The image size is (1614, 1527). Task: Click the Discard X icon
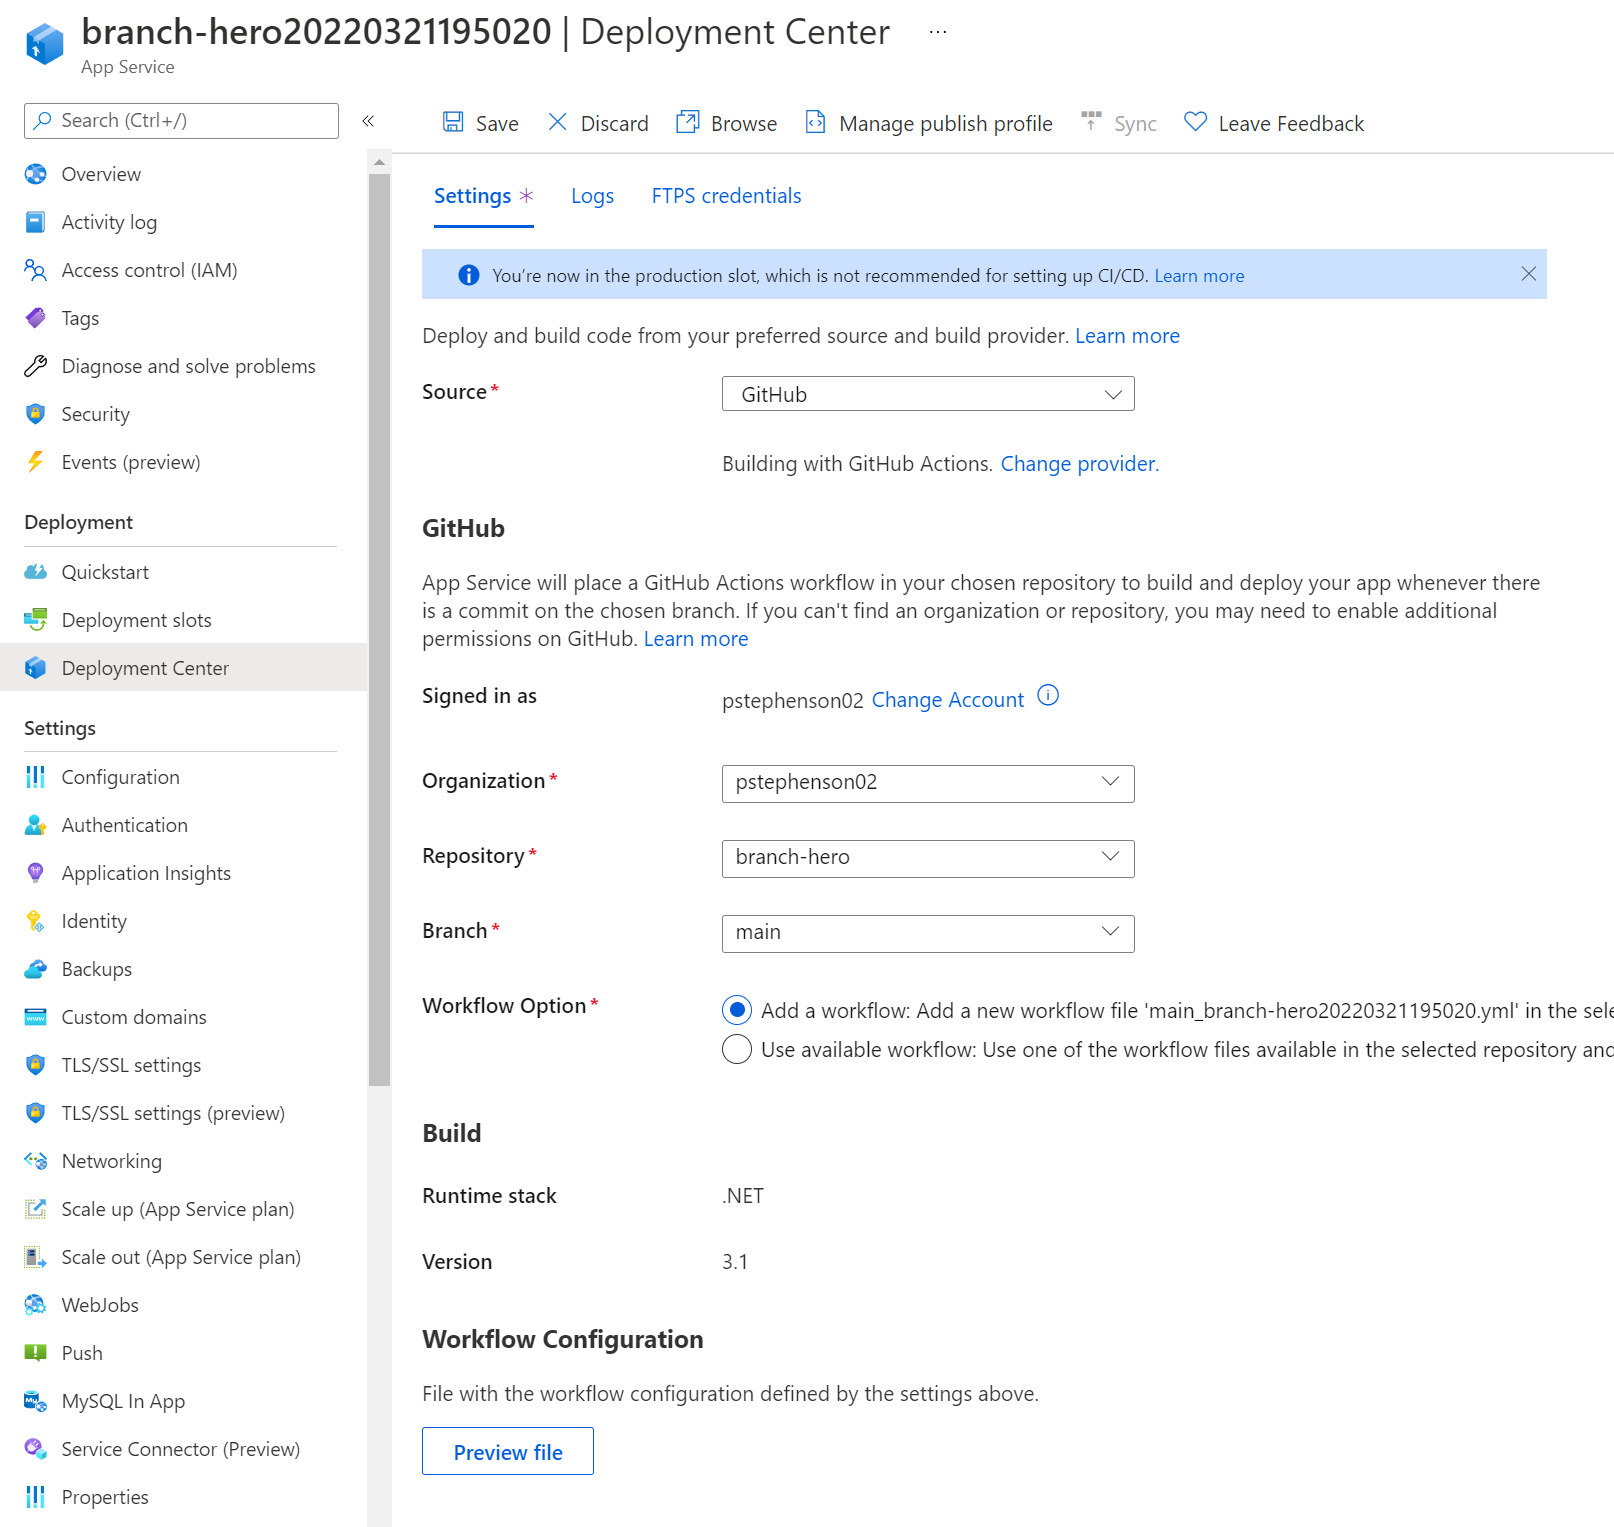point(558,122)
